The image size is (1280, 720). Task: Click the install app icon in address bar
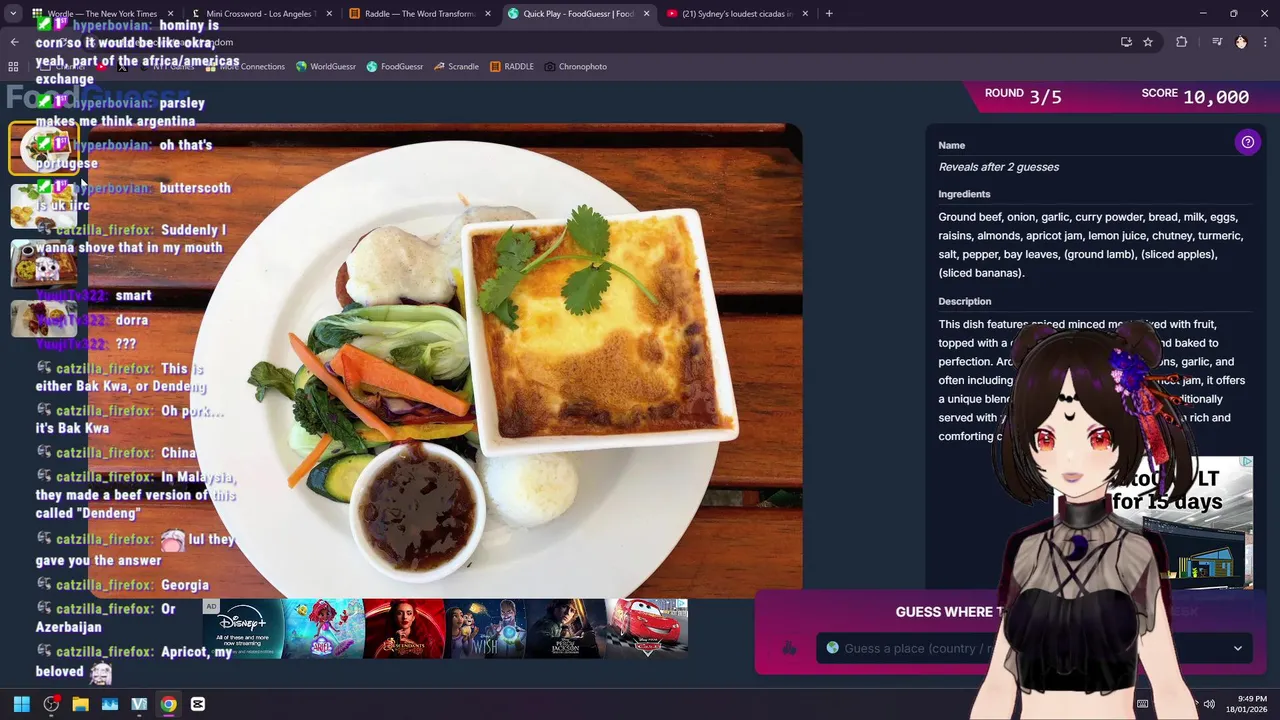pos(1126,42)
